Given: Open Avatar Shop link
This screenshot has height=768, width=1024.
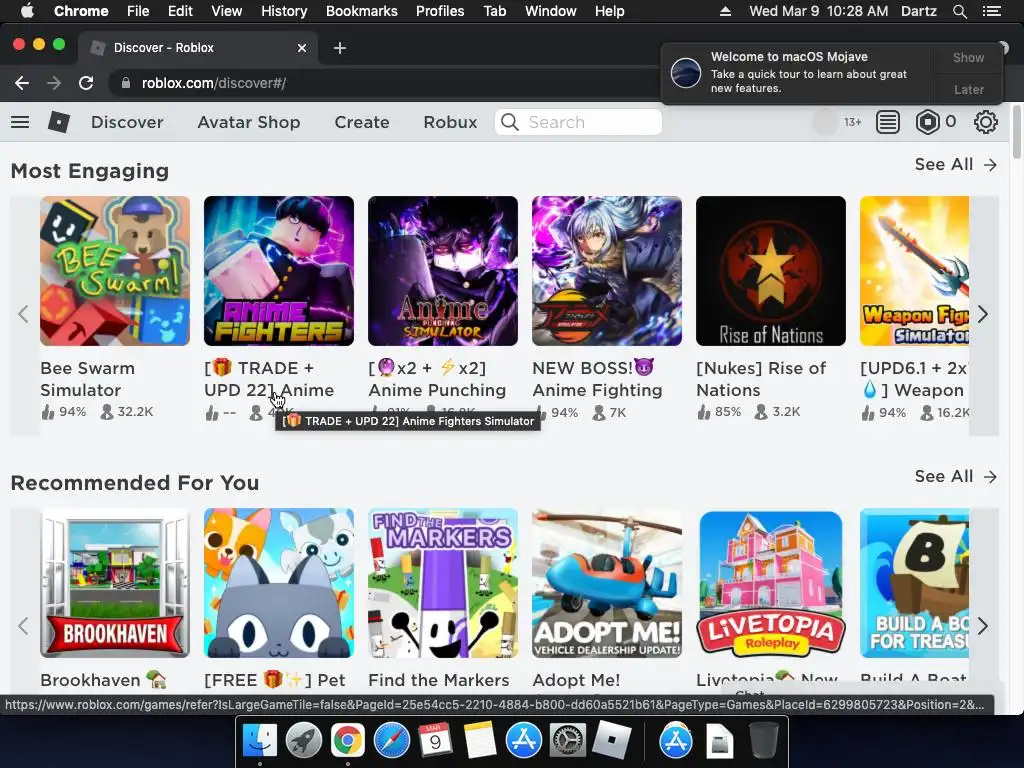Looking at the screenshot, I should [249, 122].
